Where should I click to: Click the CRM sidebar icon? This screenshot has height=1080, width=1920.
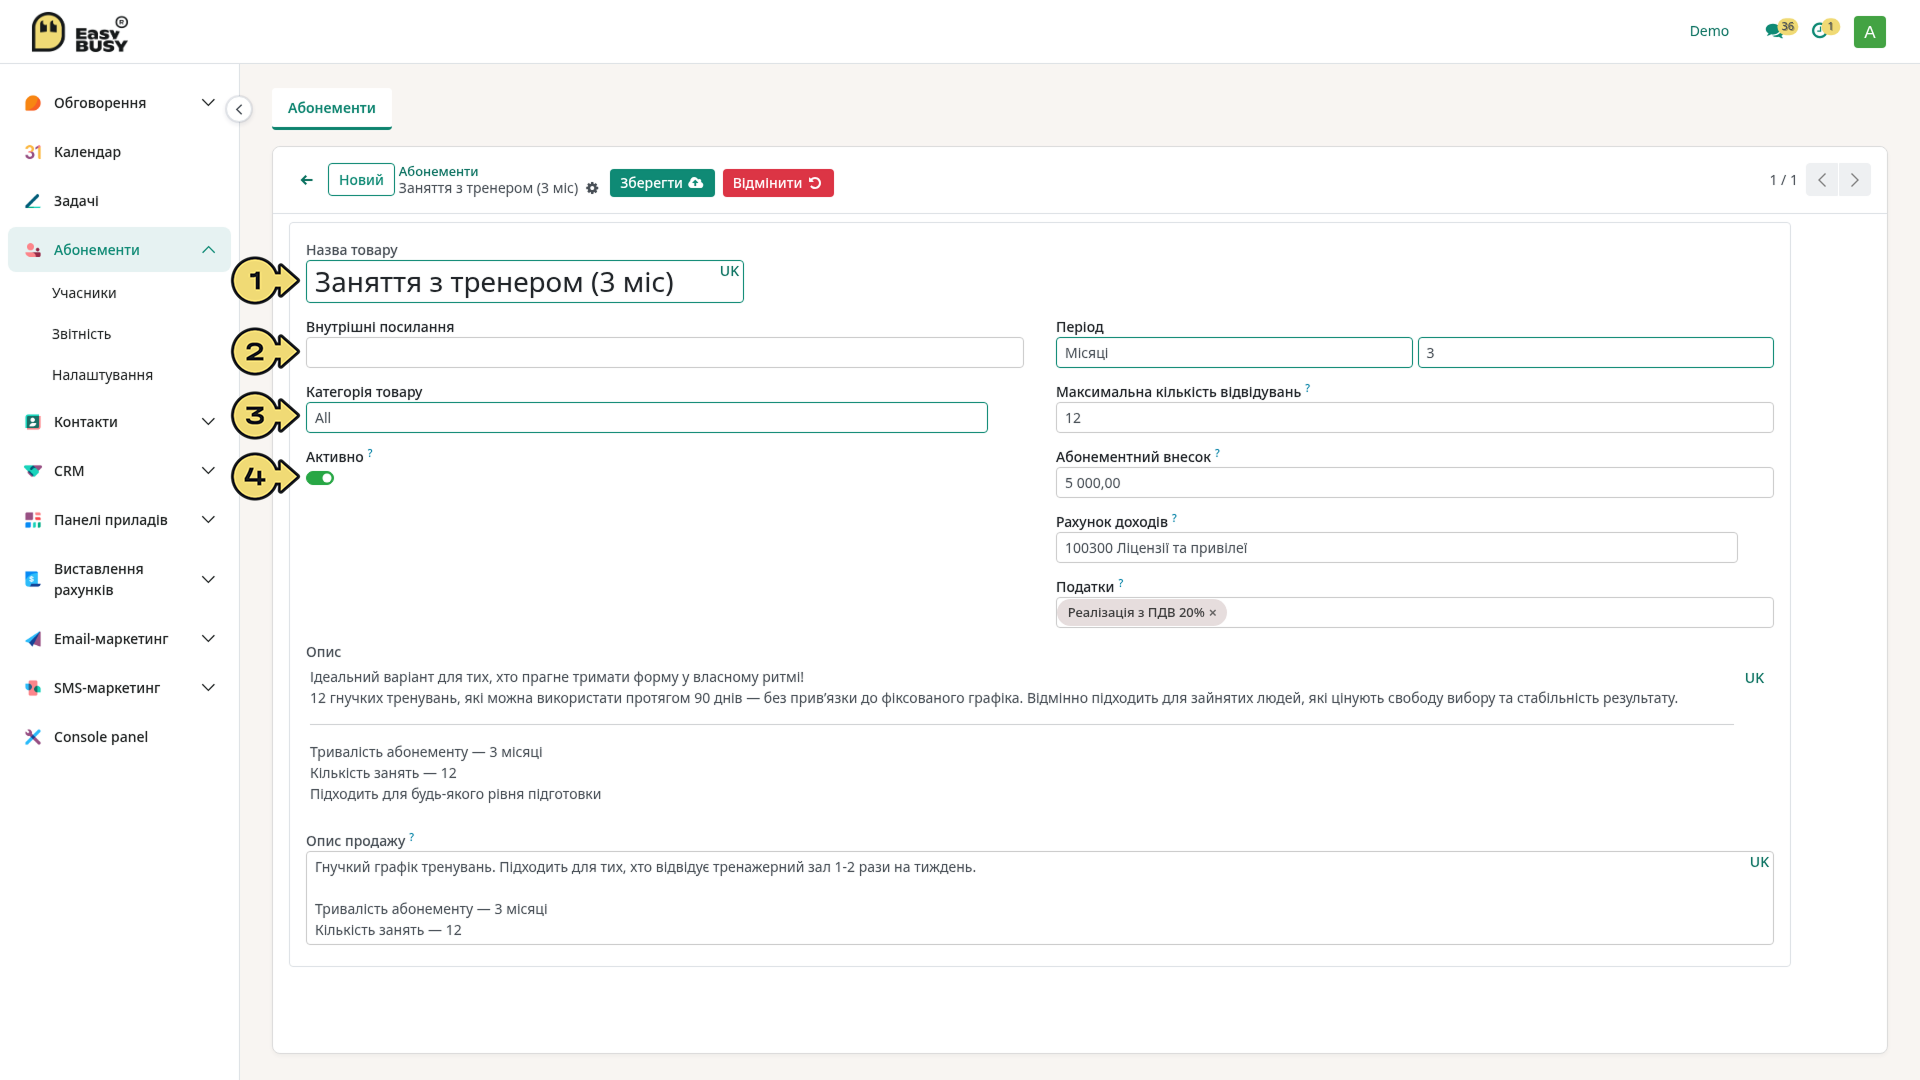pos(33,471)
